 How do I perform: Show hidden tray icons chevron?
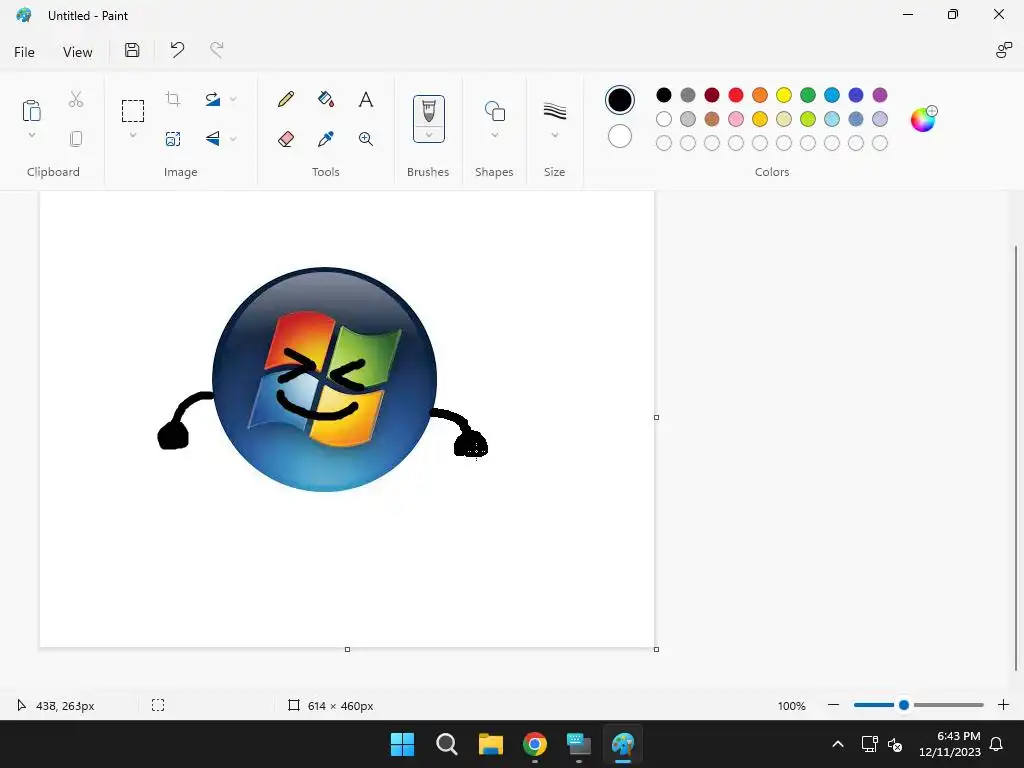tap(838, 744)
